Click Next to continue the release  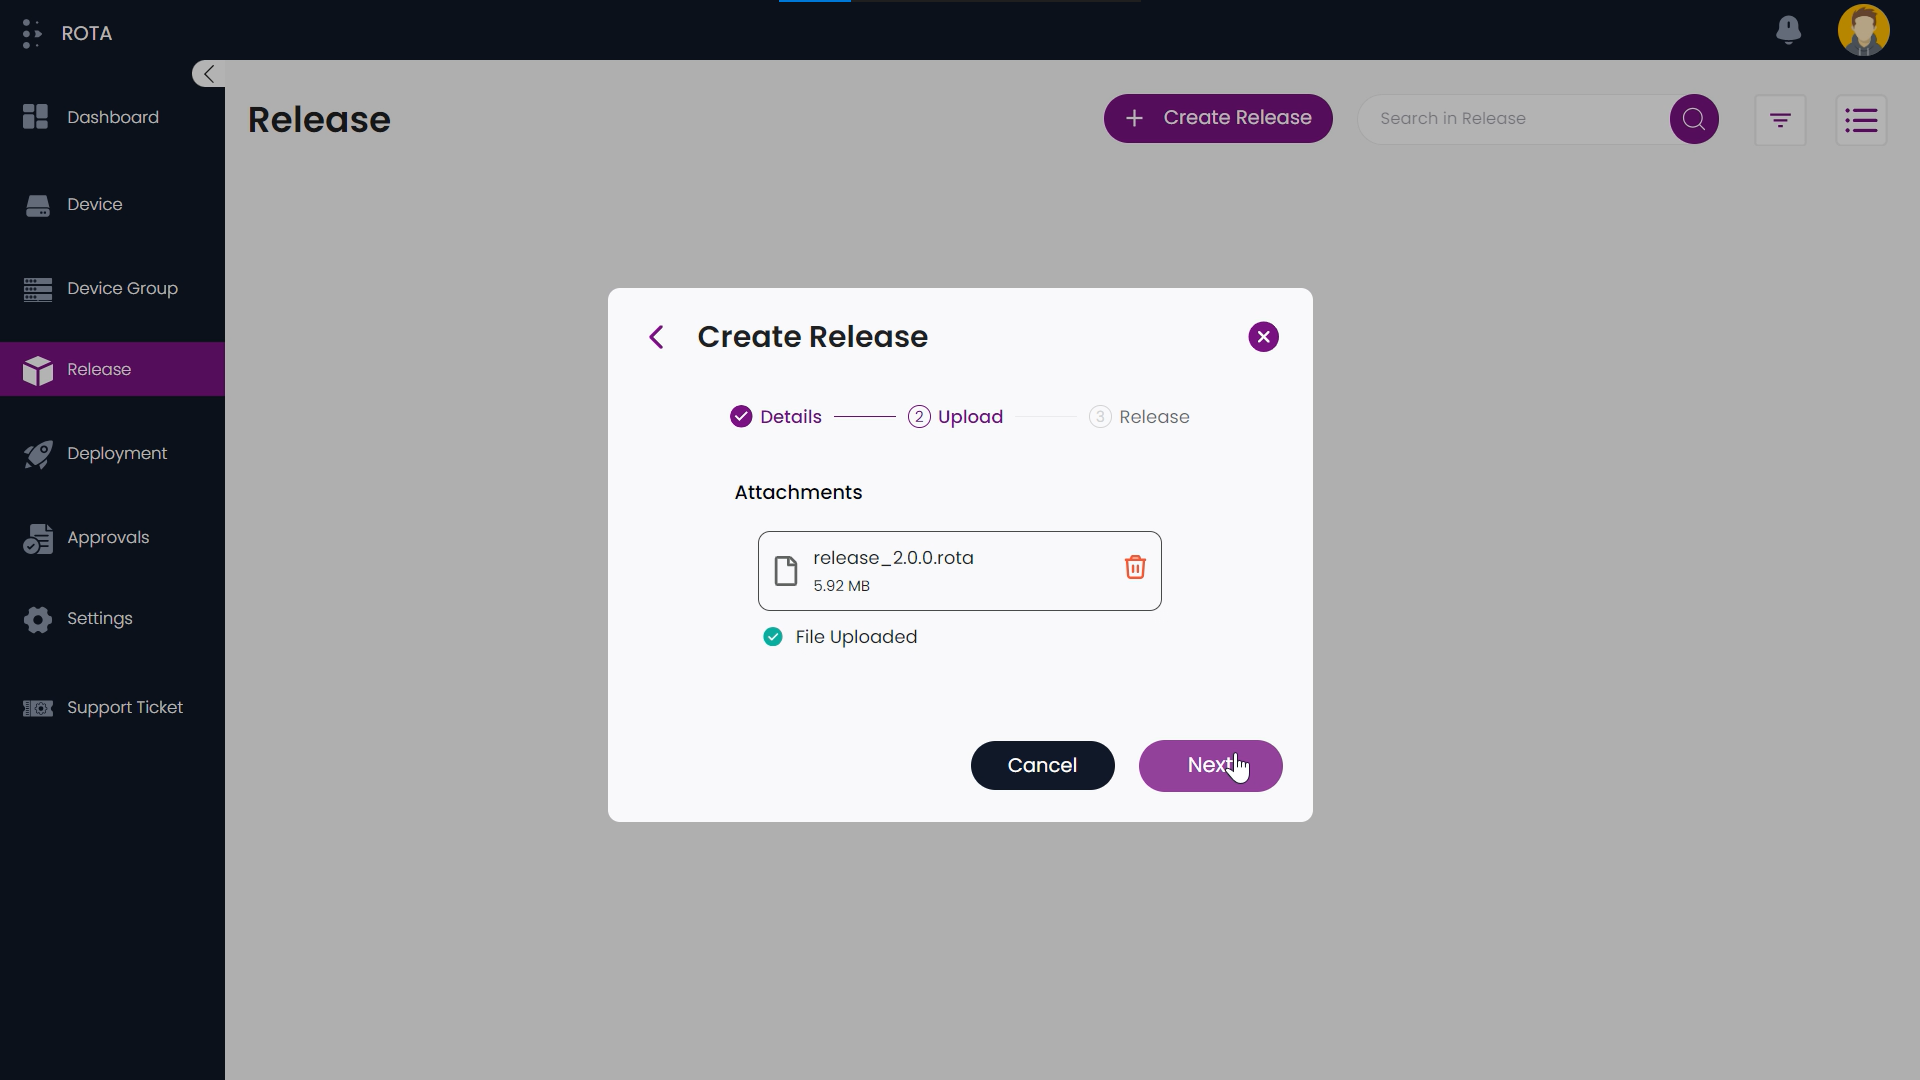point(1210,765)
